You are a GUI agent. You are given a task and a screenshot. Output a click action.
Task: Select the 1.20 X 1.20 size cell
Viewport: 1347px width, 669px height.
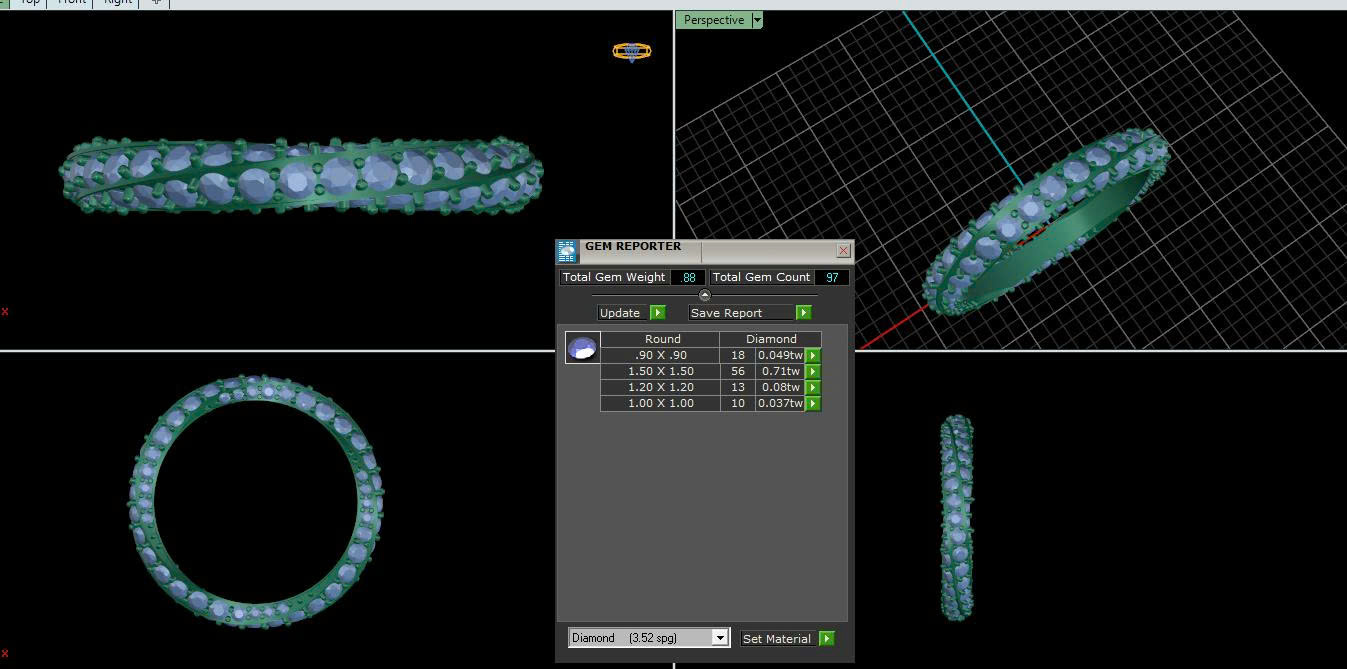pyautogui.click(x=660, y=387)
